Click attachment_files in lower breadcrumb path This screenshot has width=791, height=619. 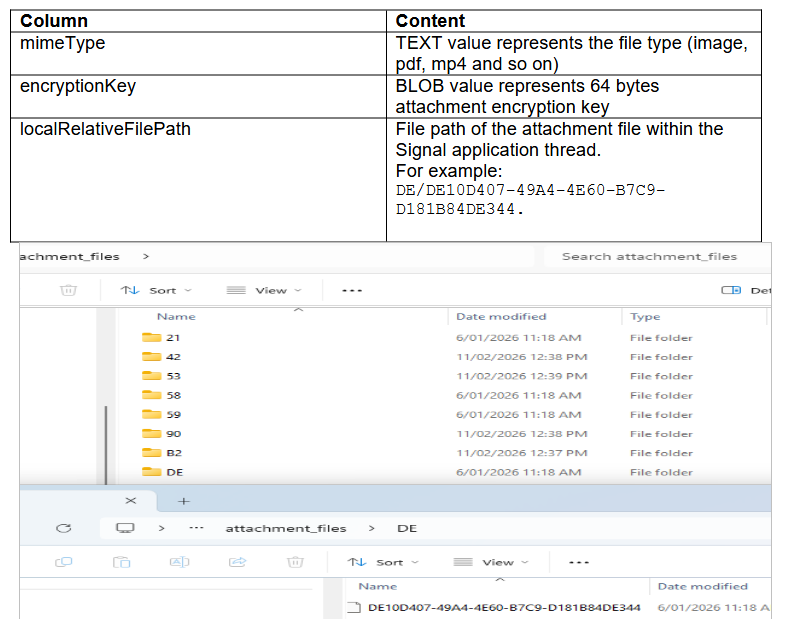click(x=285, y=528)
